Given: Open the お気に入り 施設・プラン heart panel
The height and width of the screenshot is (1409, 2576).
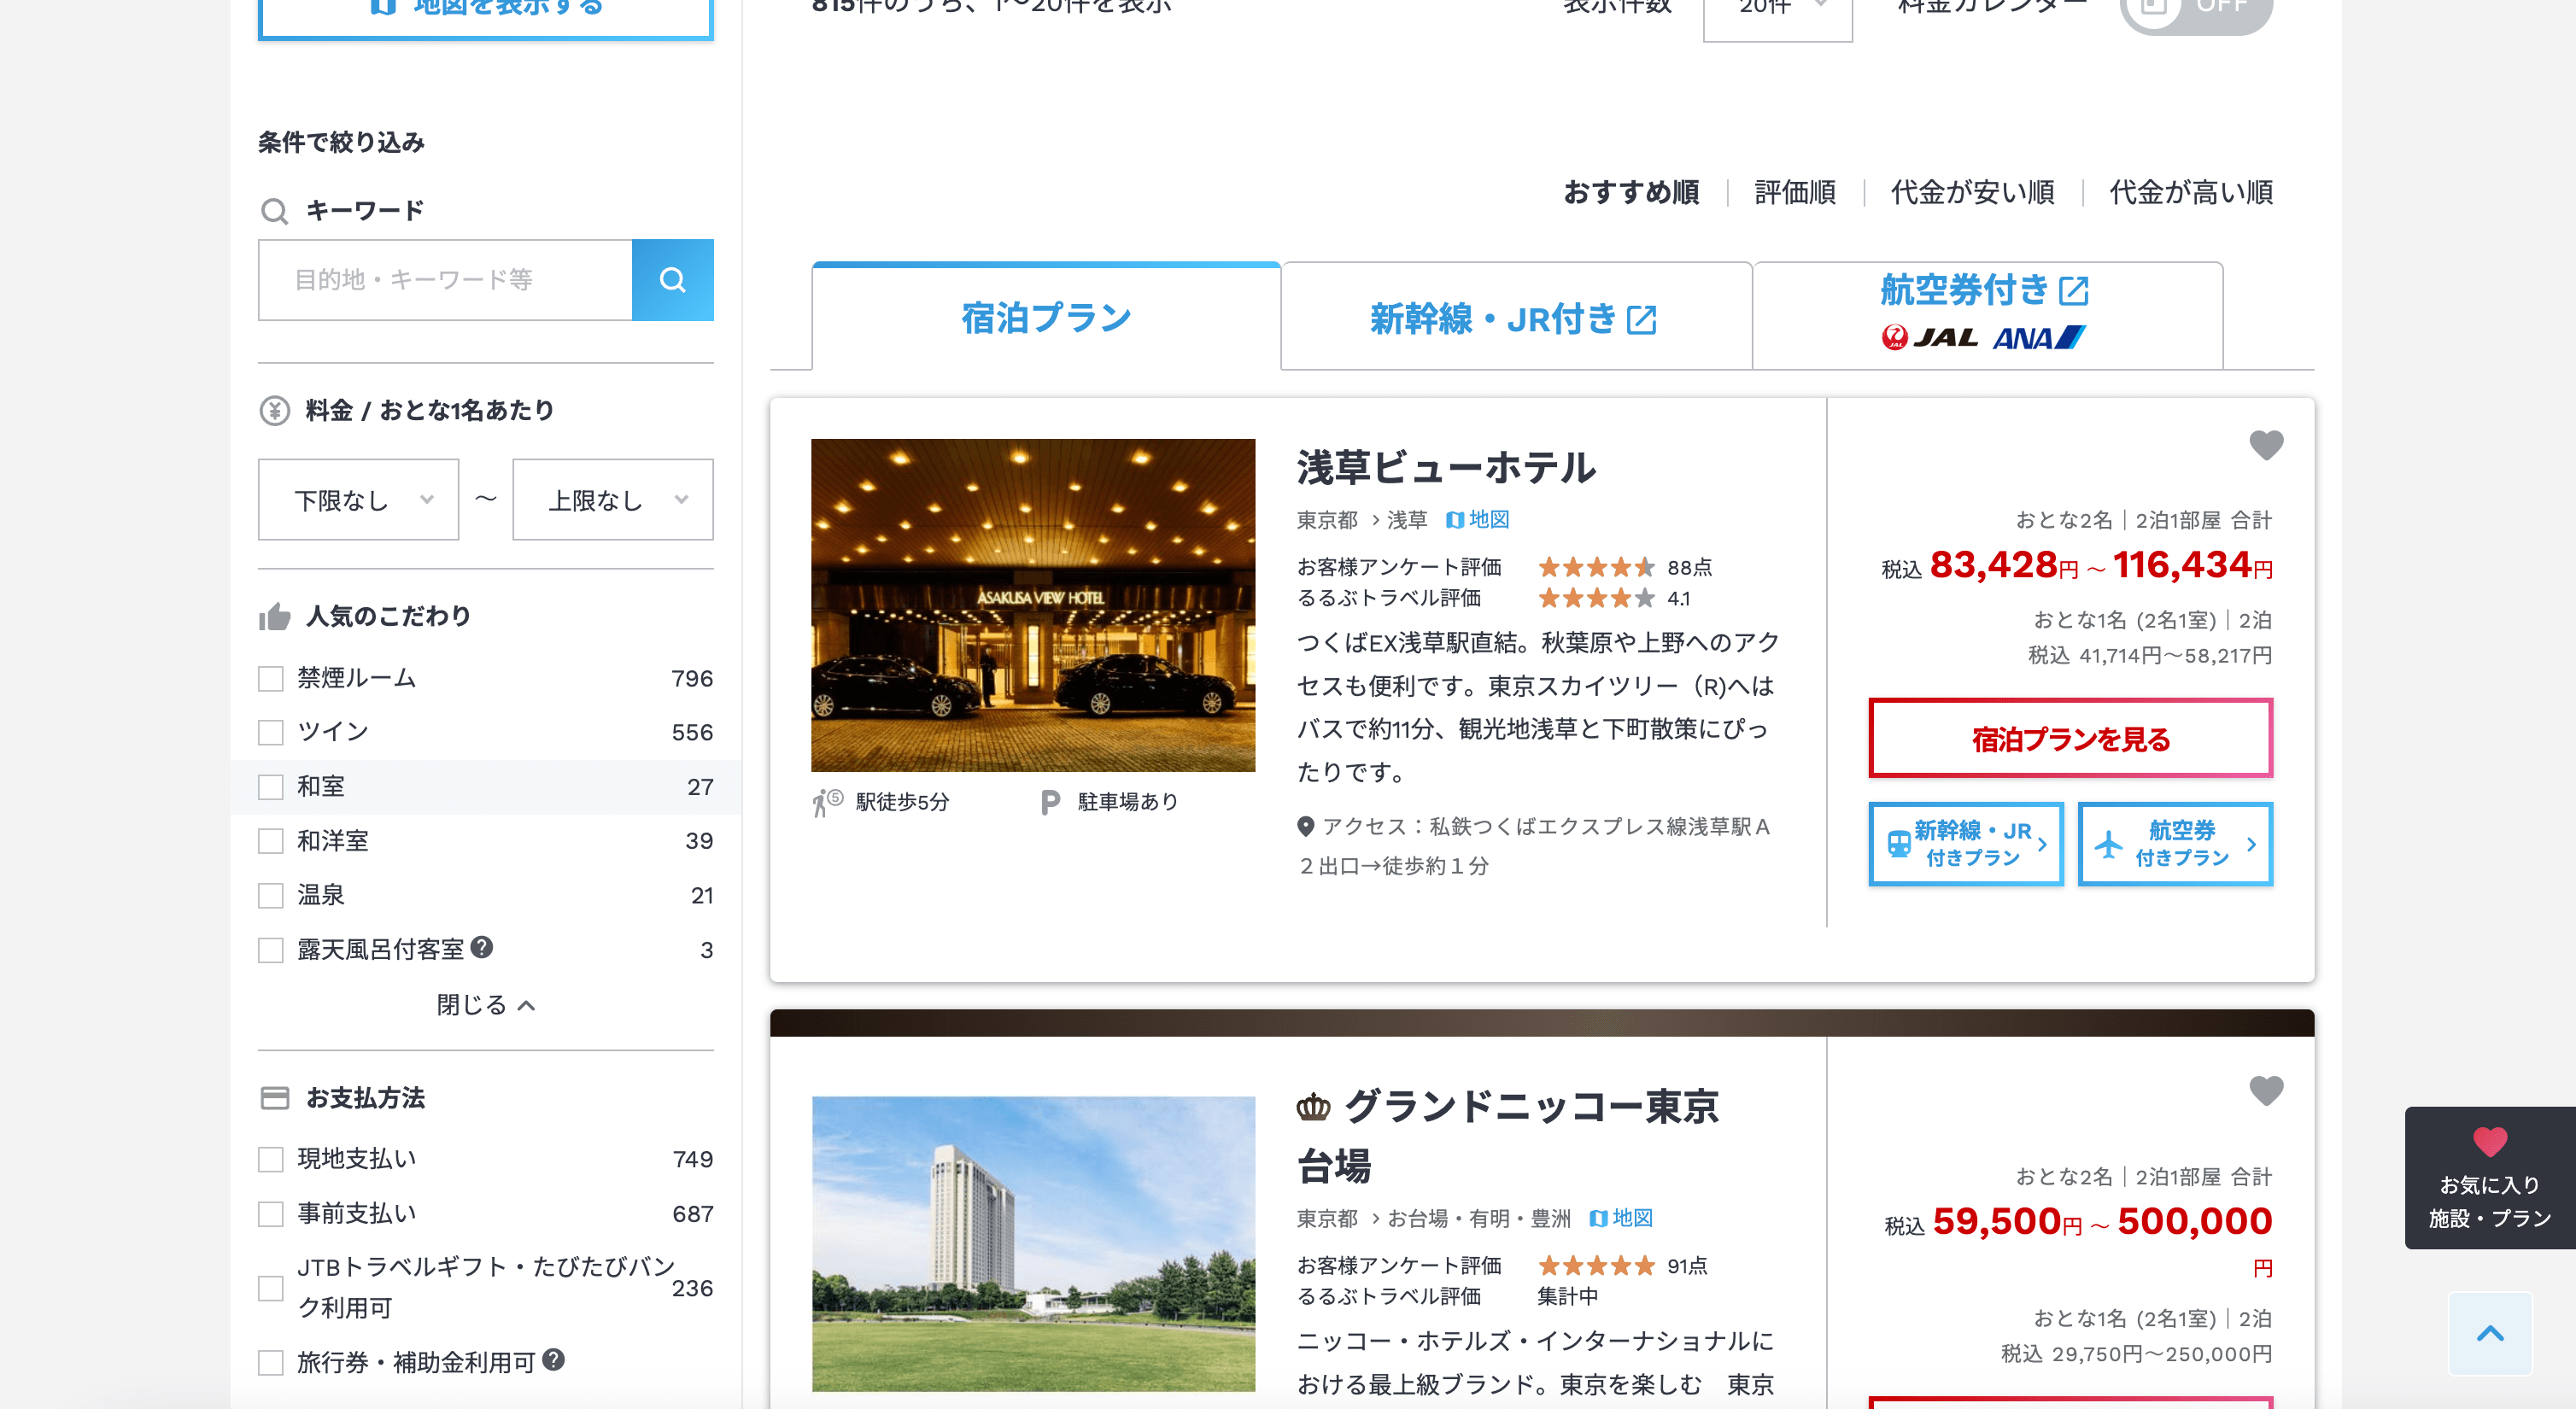Looking at the screenshot, I should tap(2489, 1177).
